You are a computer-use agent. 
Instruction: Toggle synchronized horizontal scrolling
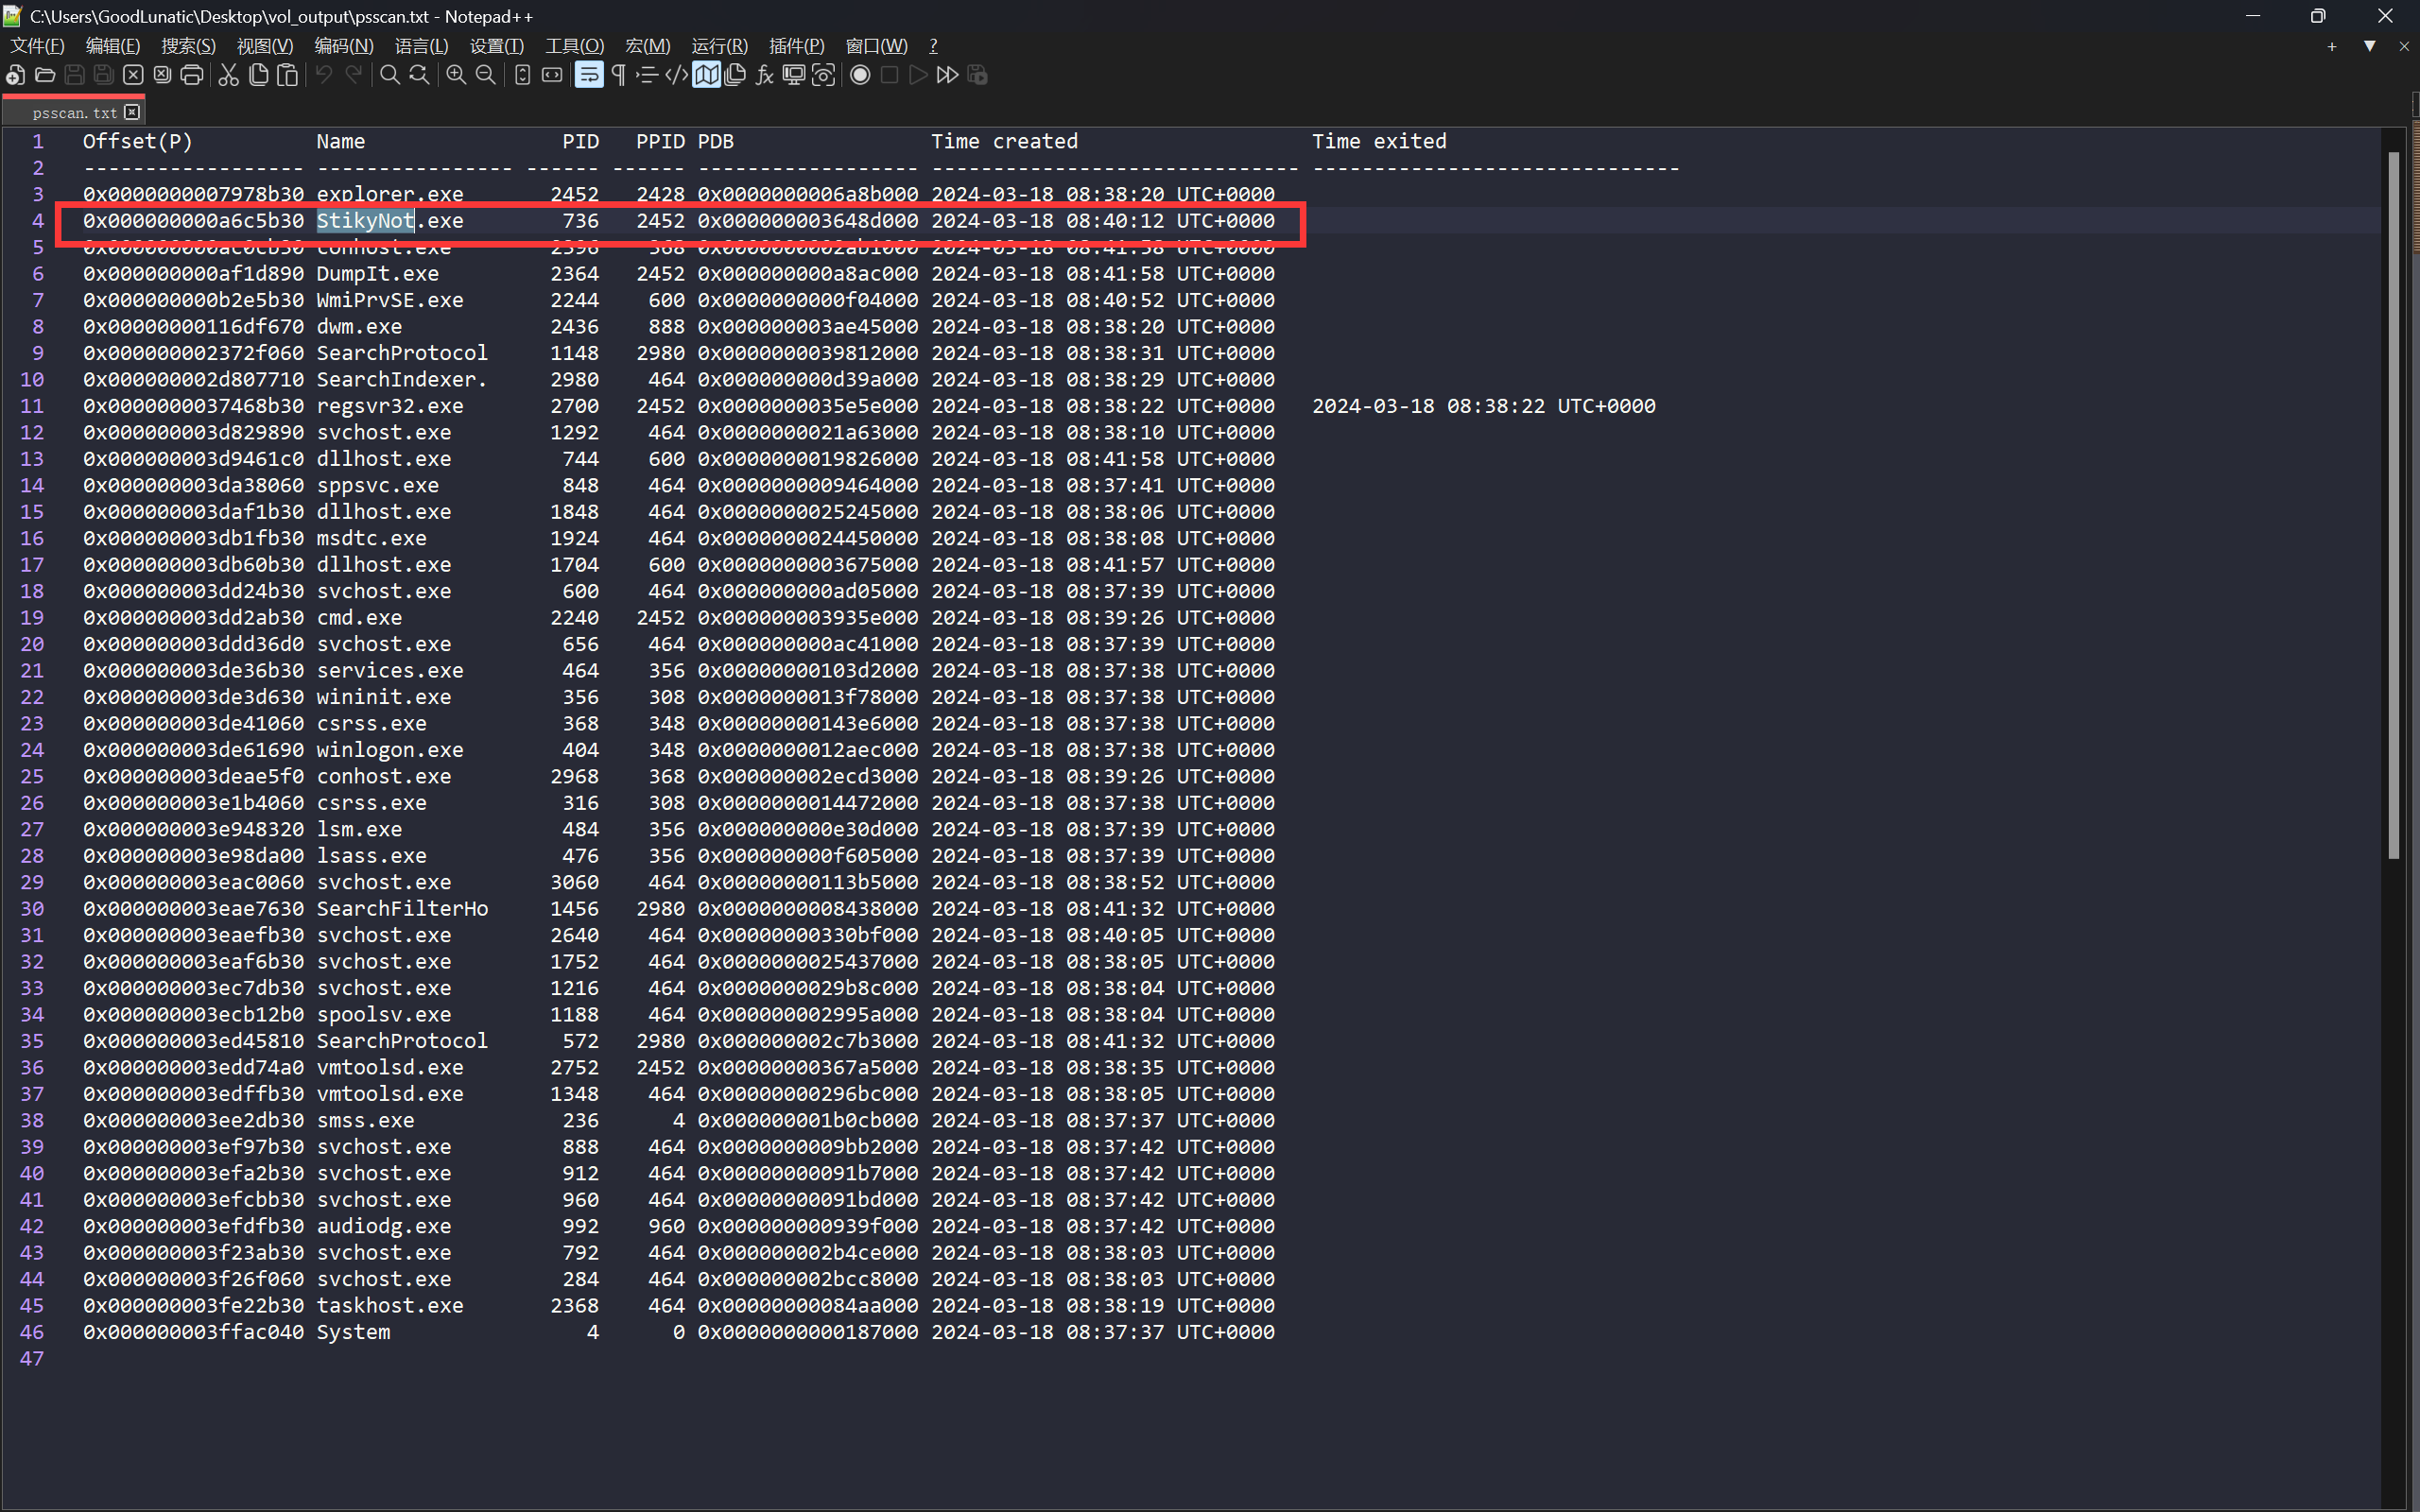(552, 75)
